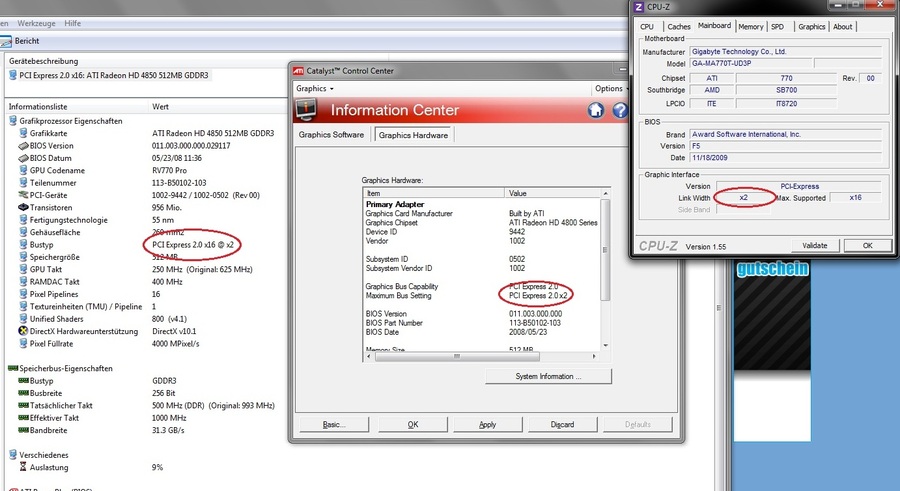Click the Speicherbus-Eigenschaften memory icon

click(13, 368)
